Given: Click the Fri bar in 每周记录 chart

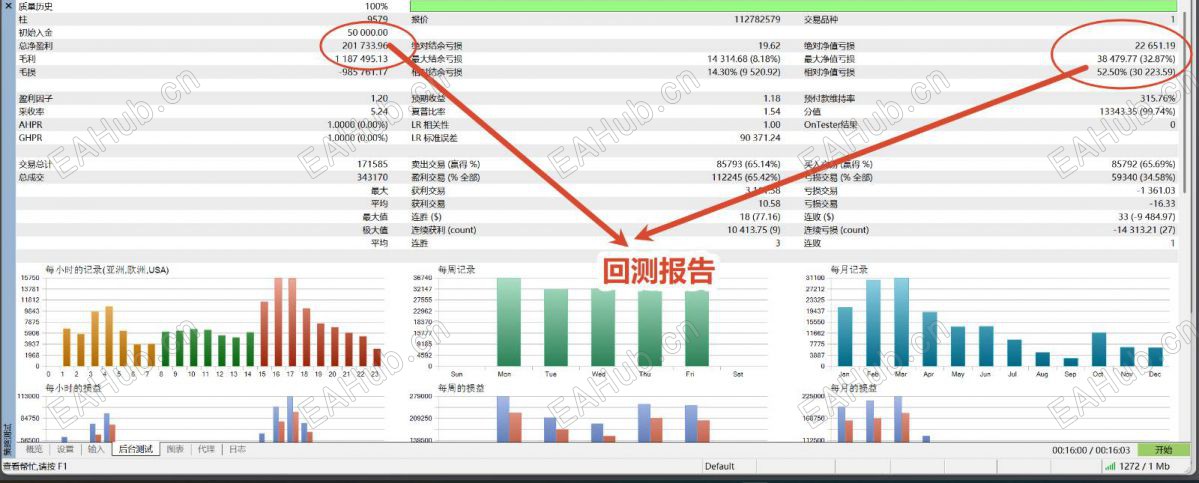Looking at the screenshot, I should point(697,329).
